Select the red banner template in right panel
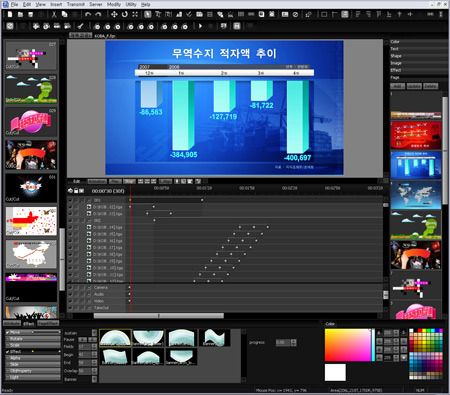The height and width of the screenshot is (395, 450). [416, 135]
